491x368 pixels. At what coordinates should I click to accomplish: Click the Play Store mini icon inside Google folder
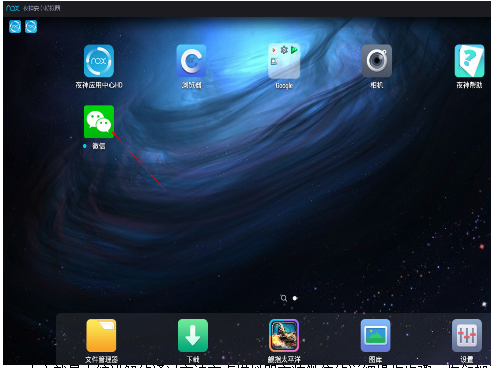(x=274, y=50)
